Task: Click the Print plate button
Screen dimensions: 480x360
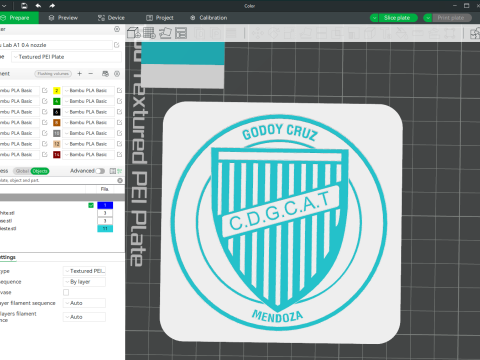Action: (452, 18)
